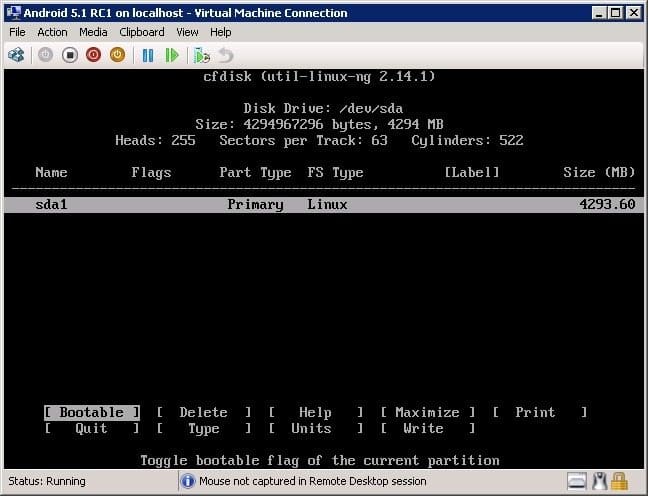The image size is (648, 496).
Task: Click the keyboard icon in status bar
Action: pos(577,482)
